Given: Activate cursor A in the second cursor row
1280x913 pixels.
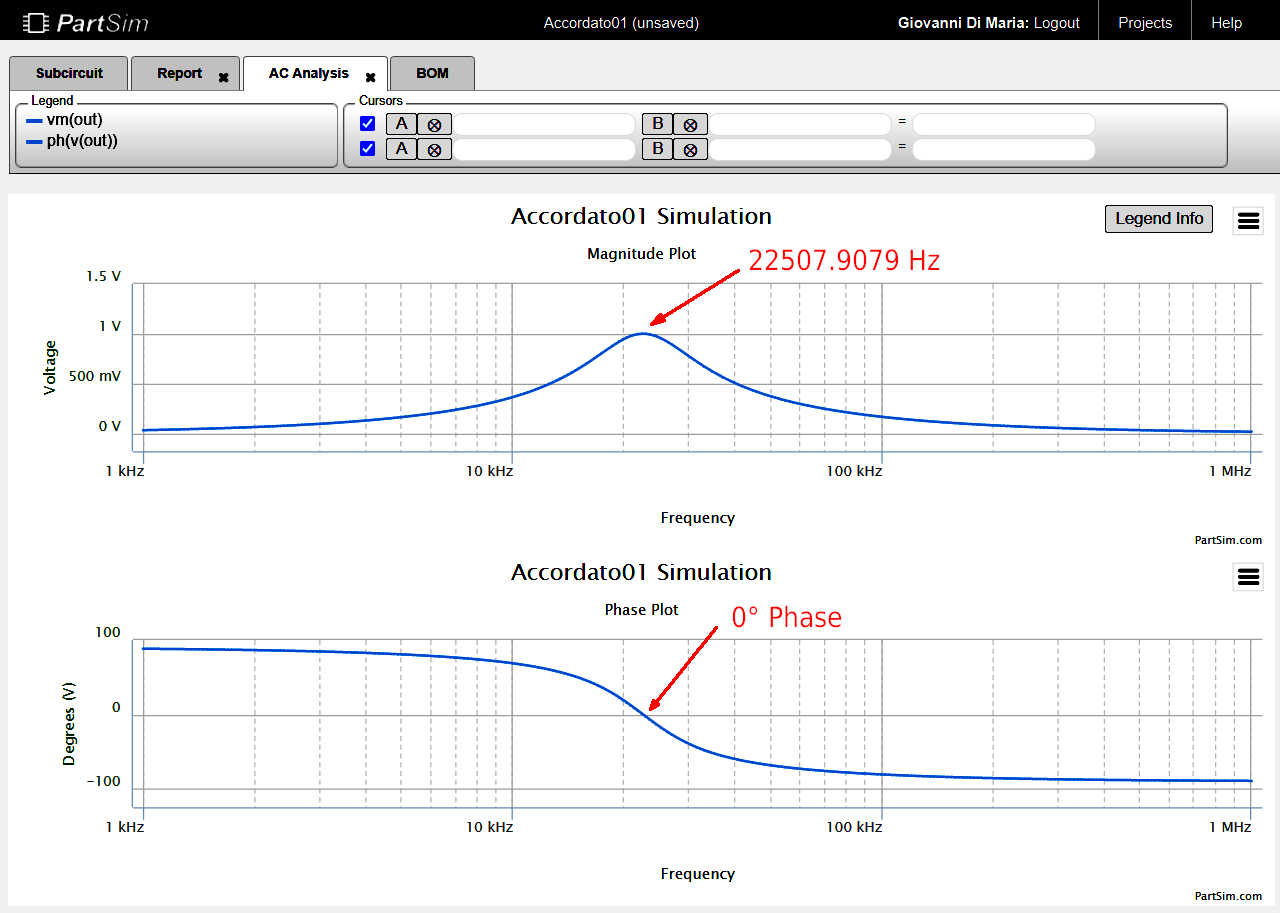Looking at the screenshot, I should pyautogui.click(x=400, y=148).
